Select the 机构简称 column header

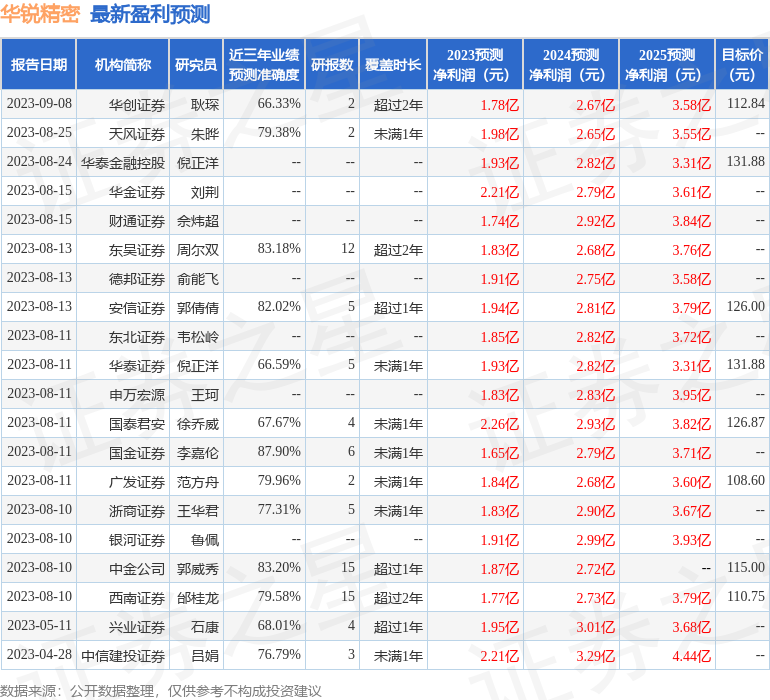[x=123, y=64]
